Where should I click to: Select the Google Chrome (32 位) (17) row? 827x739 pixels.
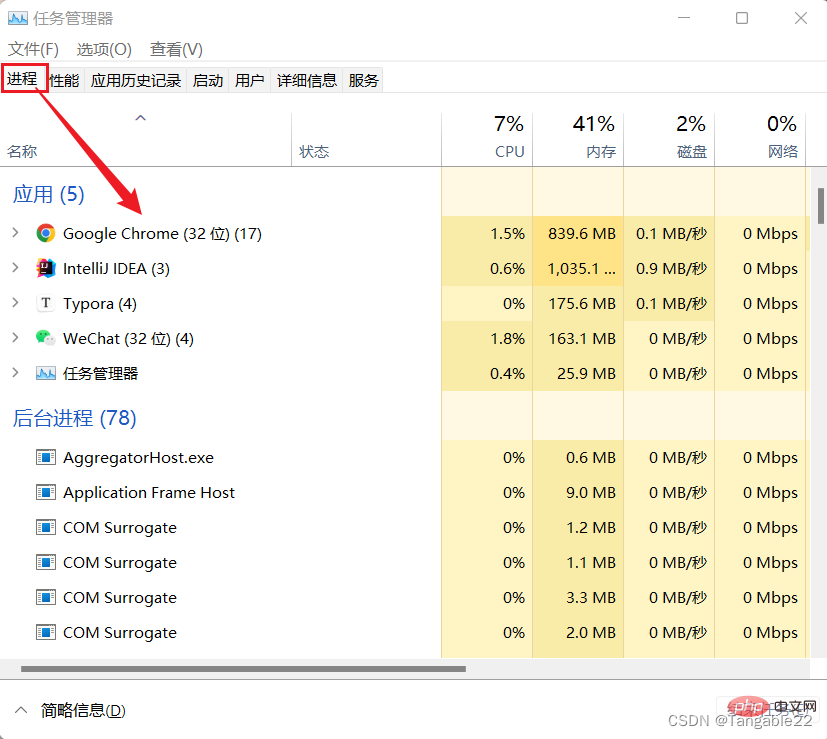(x=403, y=233)
